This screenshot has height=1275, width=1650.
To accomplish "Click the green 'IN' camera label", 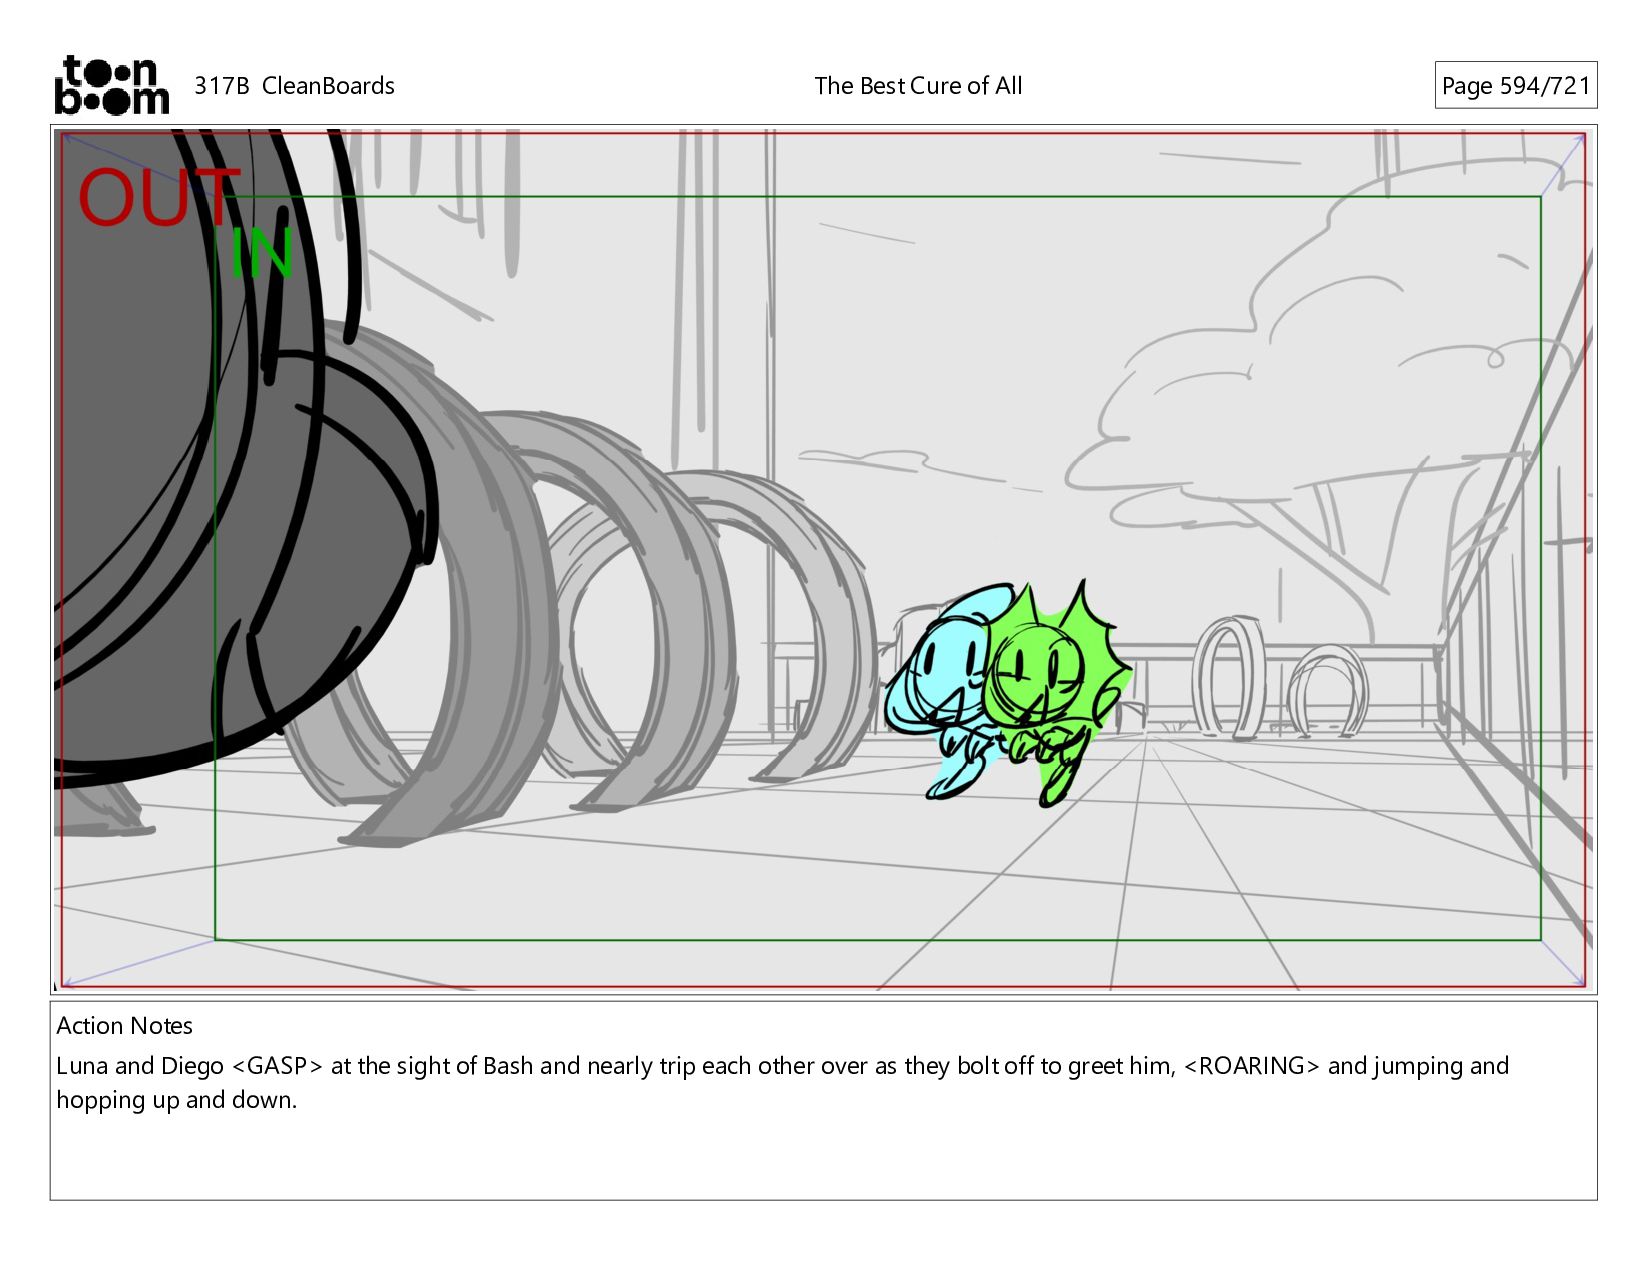I will (x=262, y=253).
